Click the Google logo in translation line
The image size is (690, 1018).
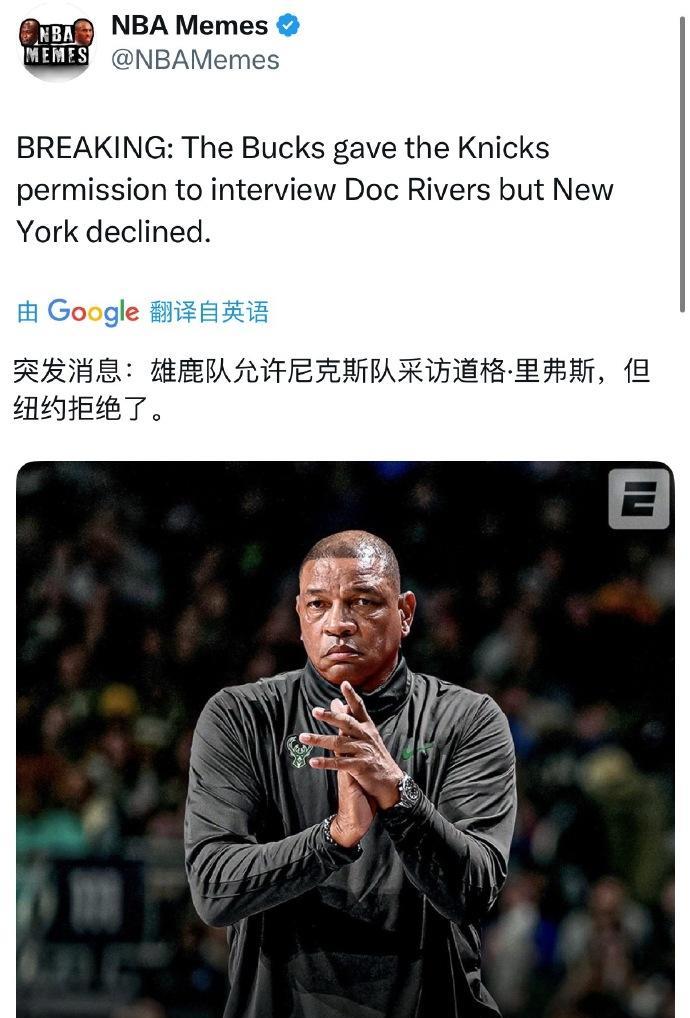[x=93, y=312]
